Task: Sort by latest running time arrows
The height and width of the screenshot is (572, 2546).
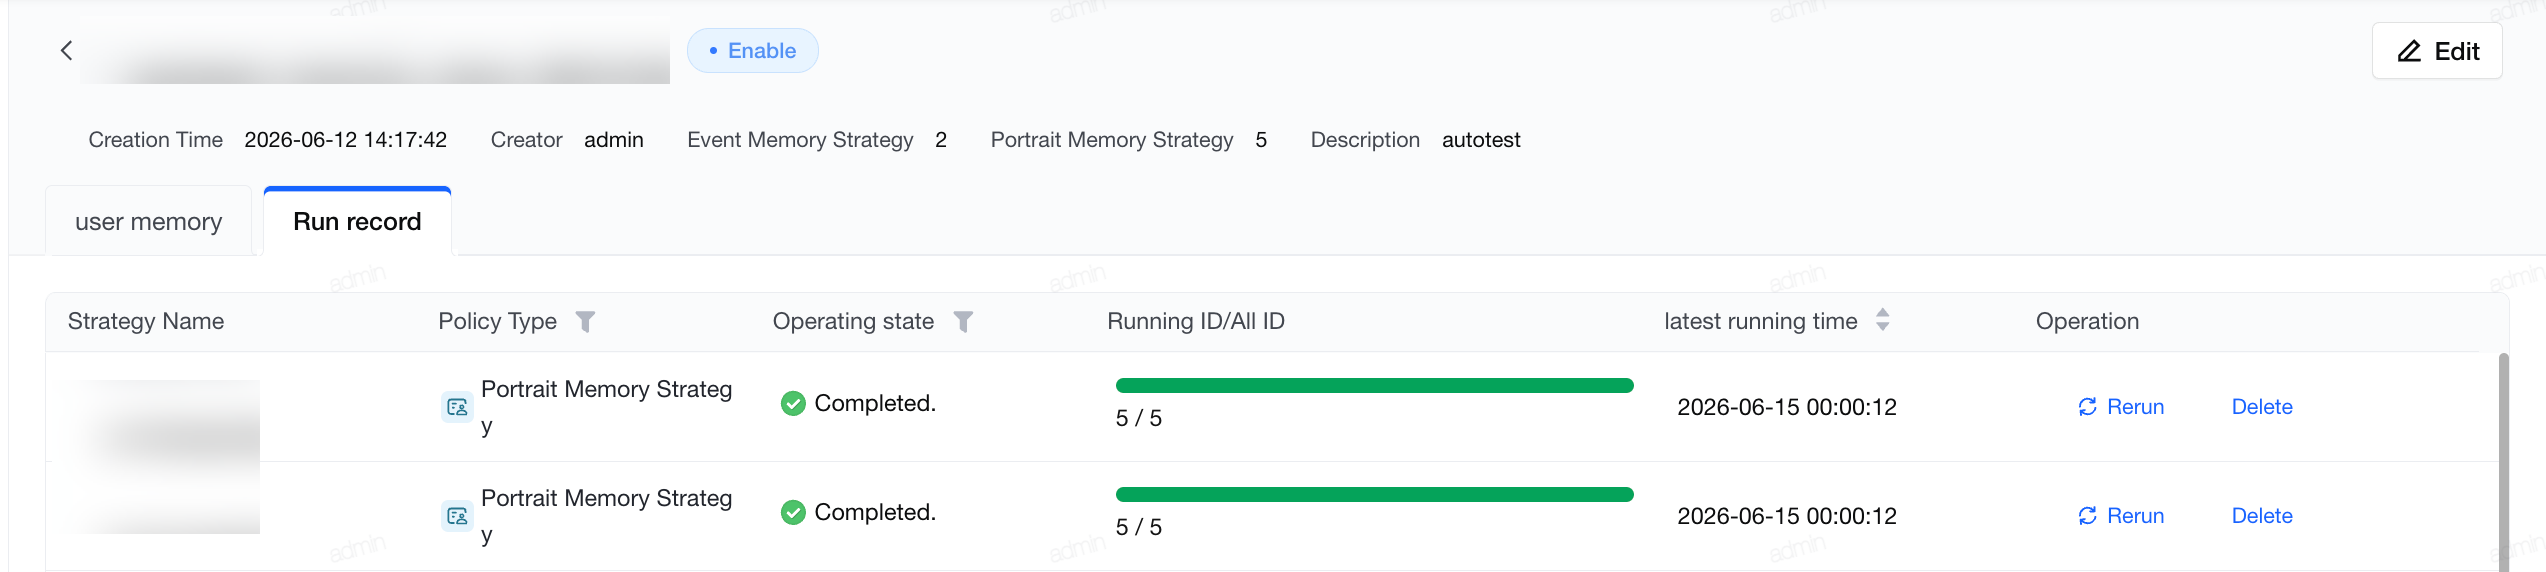Action: (1883, 320)
